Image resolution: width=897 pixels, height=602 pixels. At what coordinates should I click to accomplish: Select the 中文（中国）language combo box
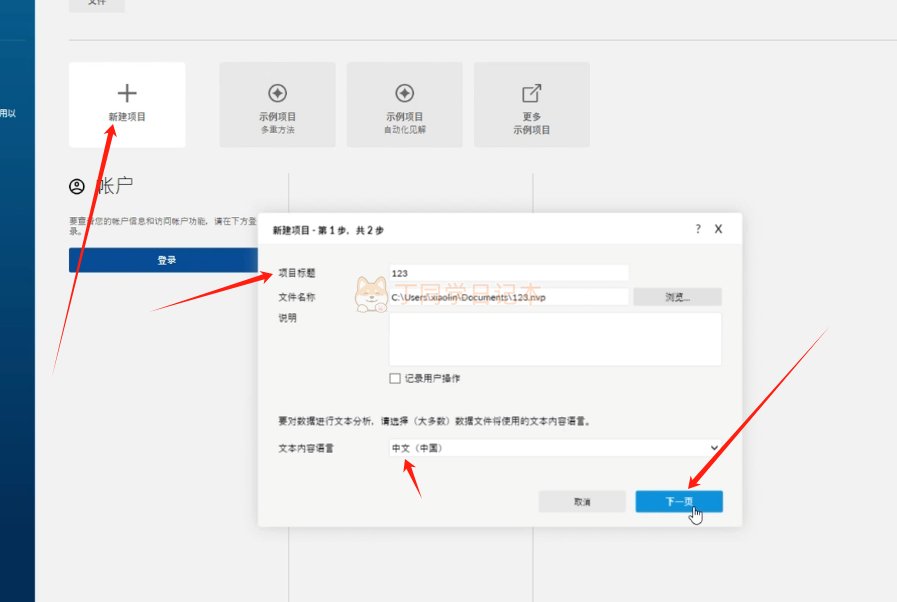coord(550,448)
